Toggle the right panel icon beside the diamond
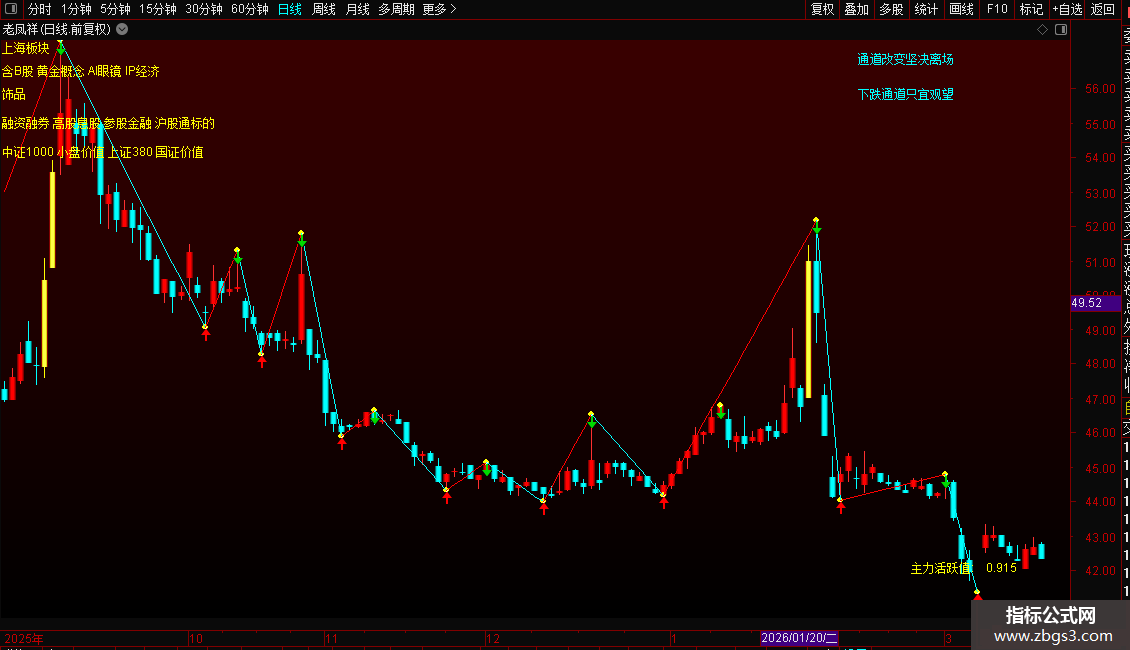This screenshot has width=1130, height=650. coord(1061,30)
